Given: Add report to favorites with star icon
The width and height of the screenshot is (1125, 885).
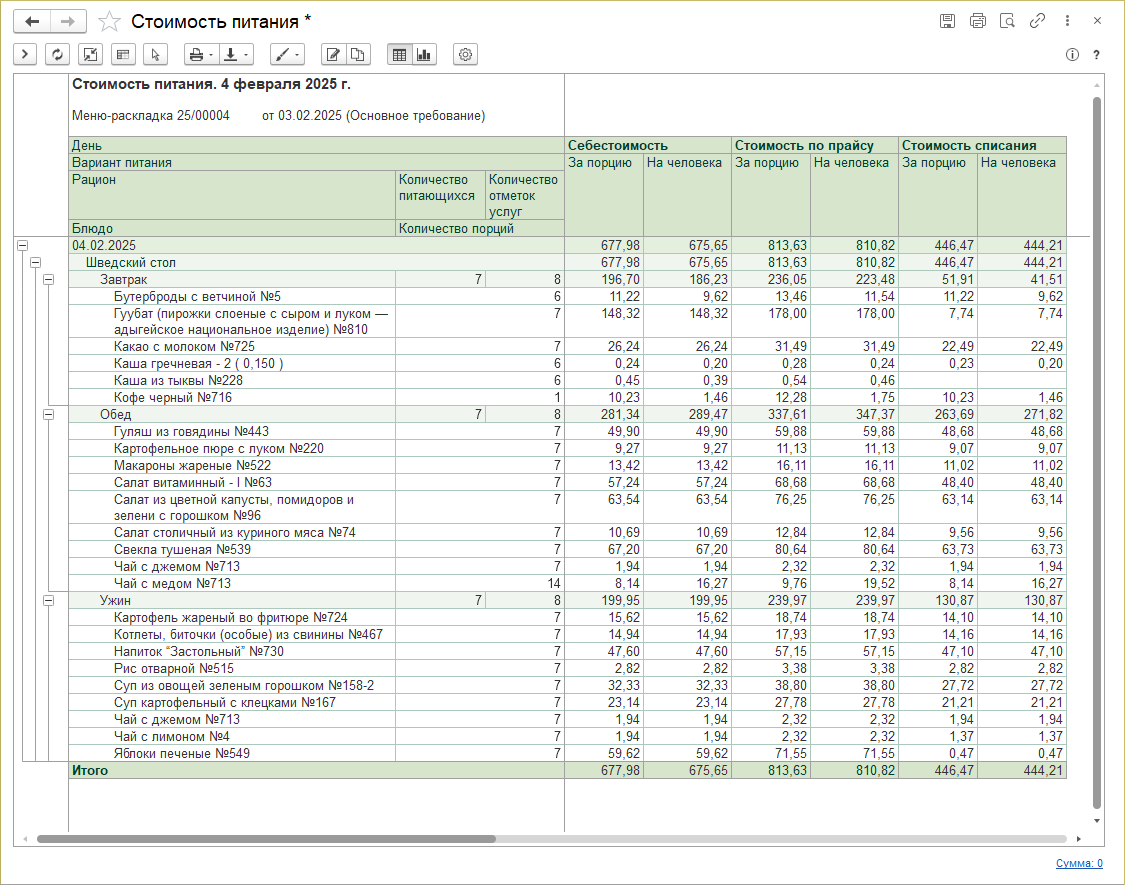Looking at the screenshot, I should (x=111, y=21).
